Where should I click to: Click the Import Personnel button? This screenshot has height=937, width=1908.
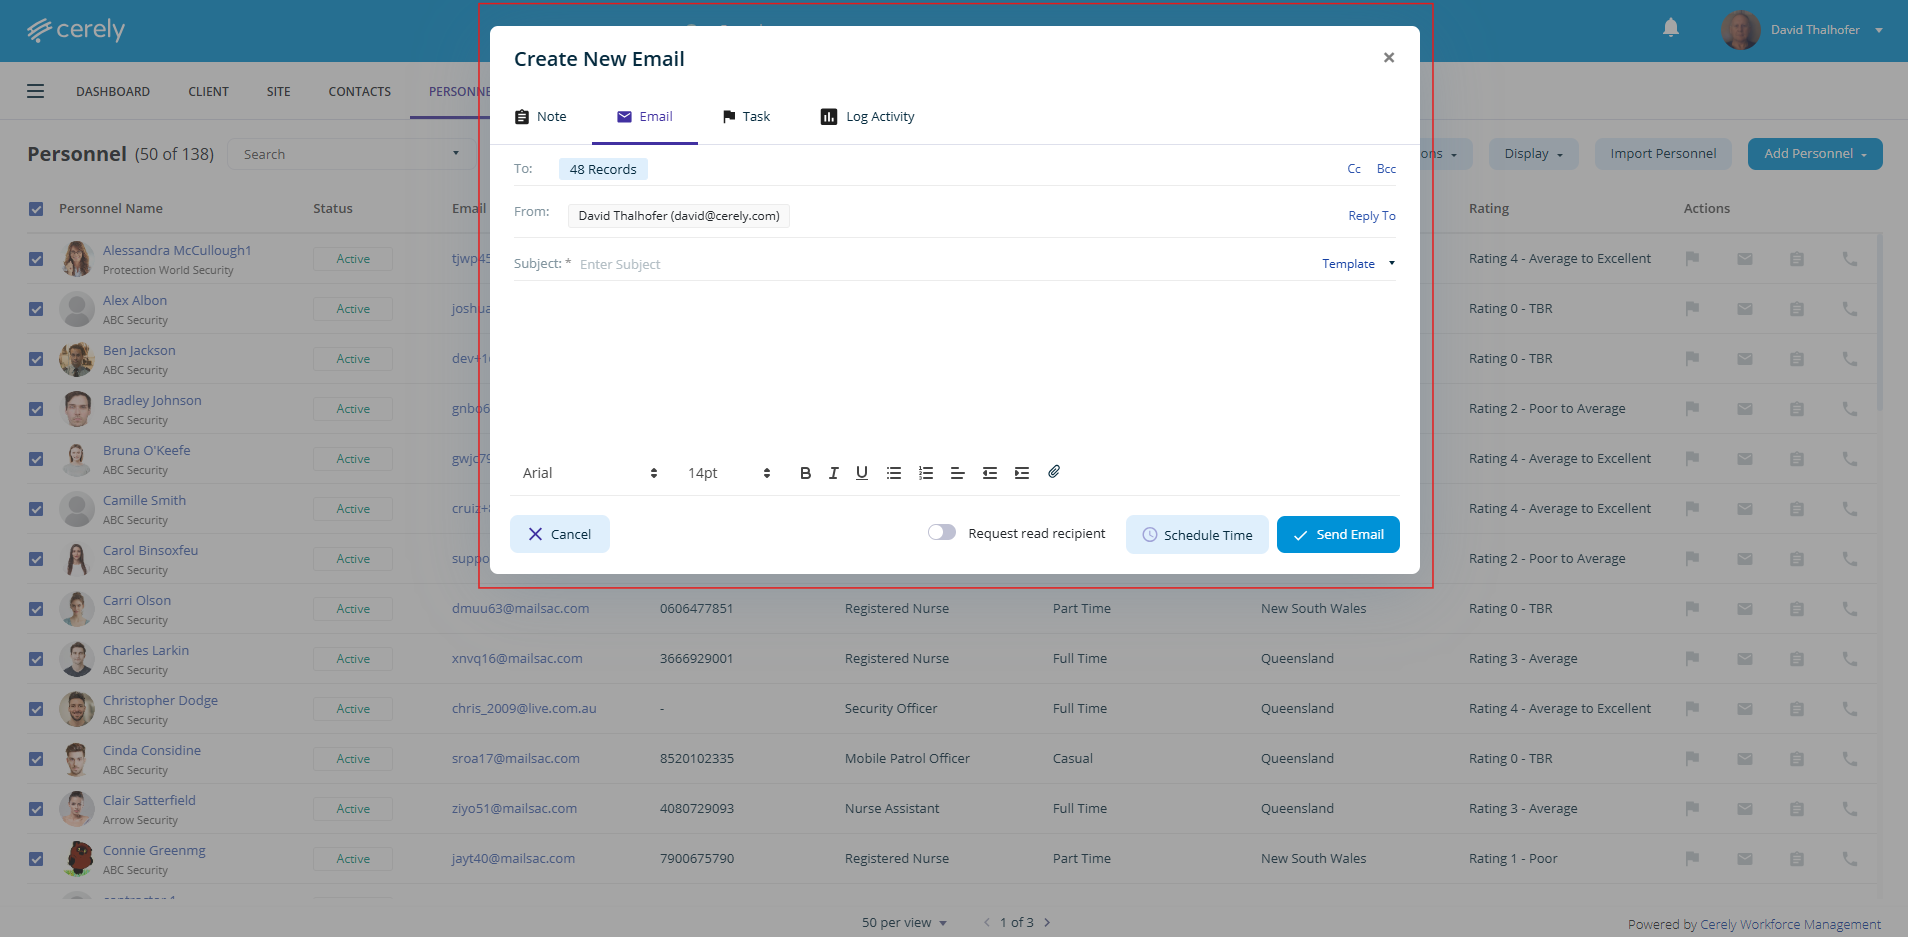coord(1663,154)
